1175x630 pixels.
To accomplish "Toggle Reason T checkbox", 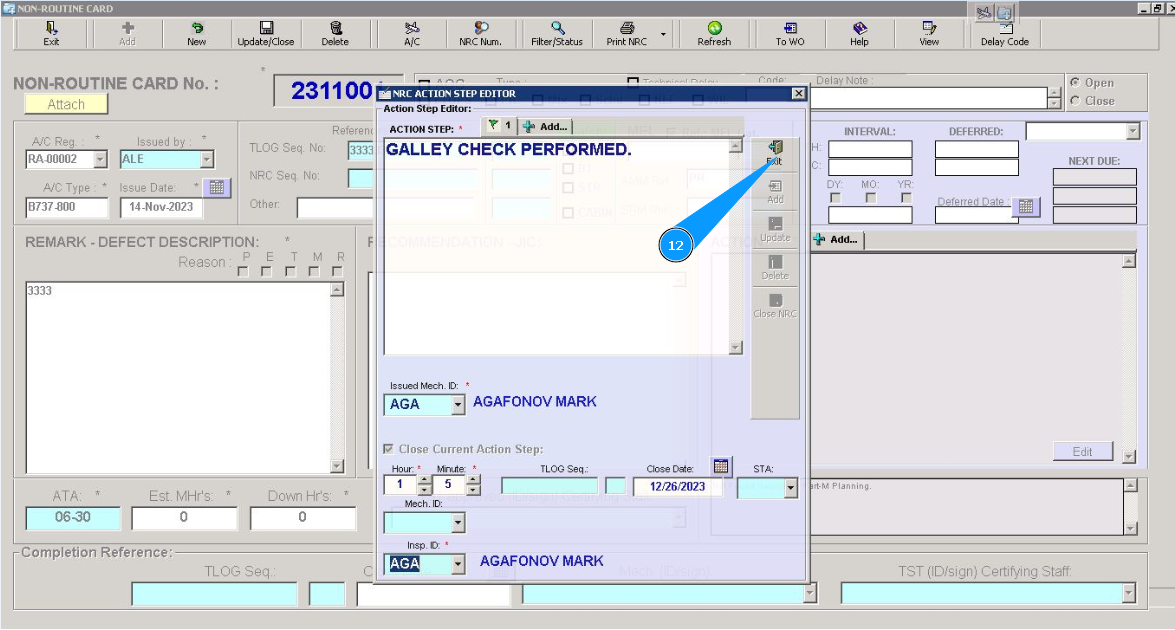I will pos(290,271).
